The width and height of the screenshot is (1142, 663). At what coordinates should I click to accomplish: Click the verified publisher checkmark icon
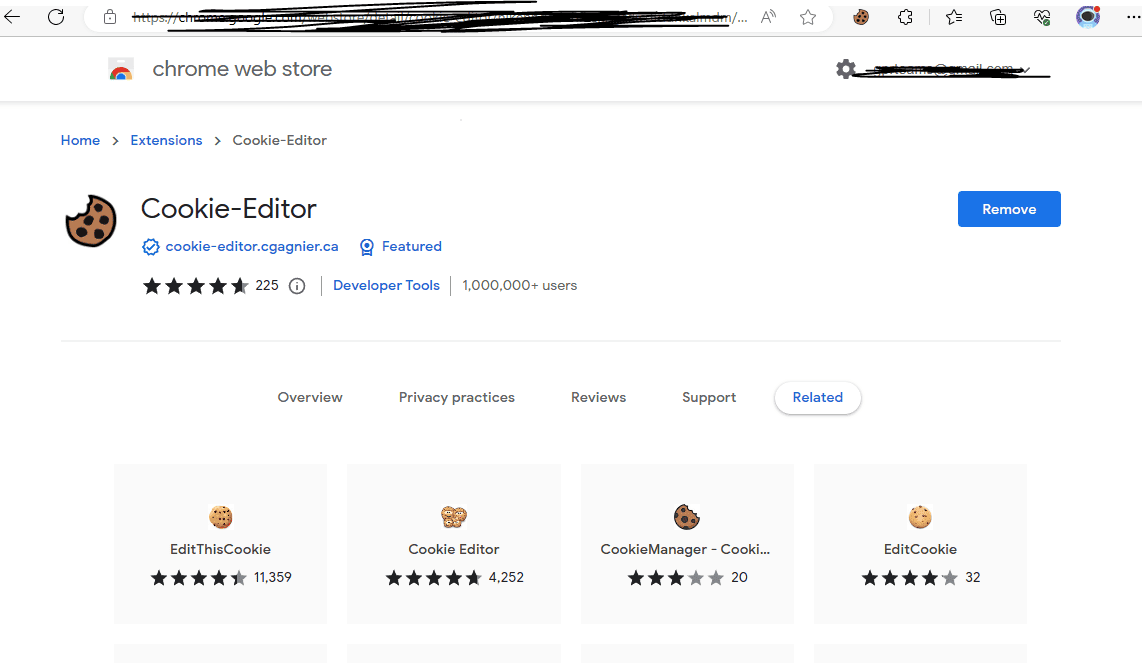coord(151,246)
